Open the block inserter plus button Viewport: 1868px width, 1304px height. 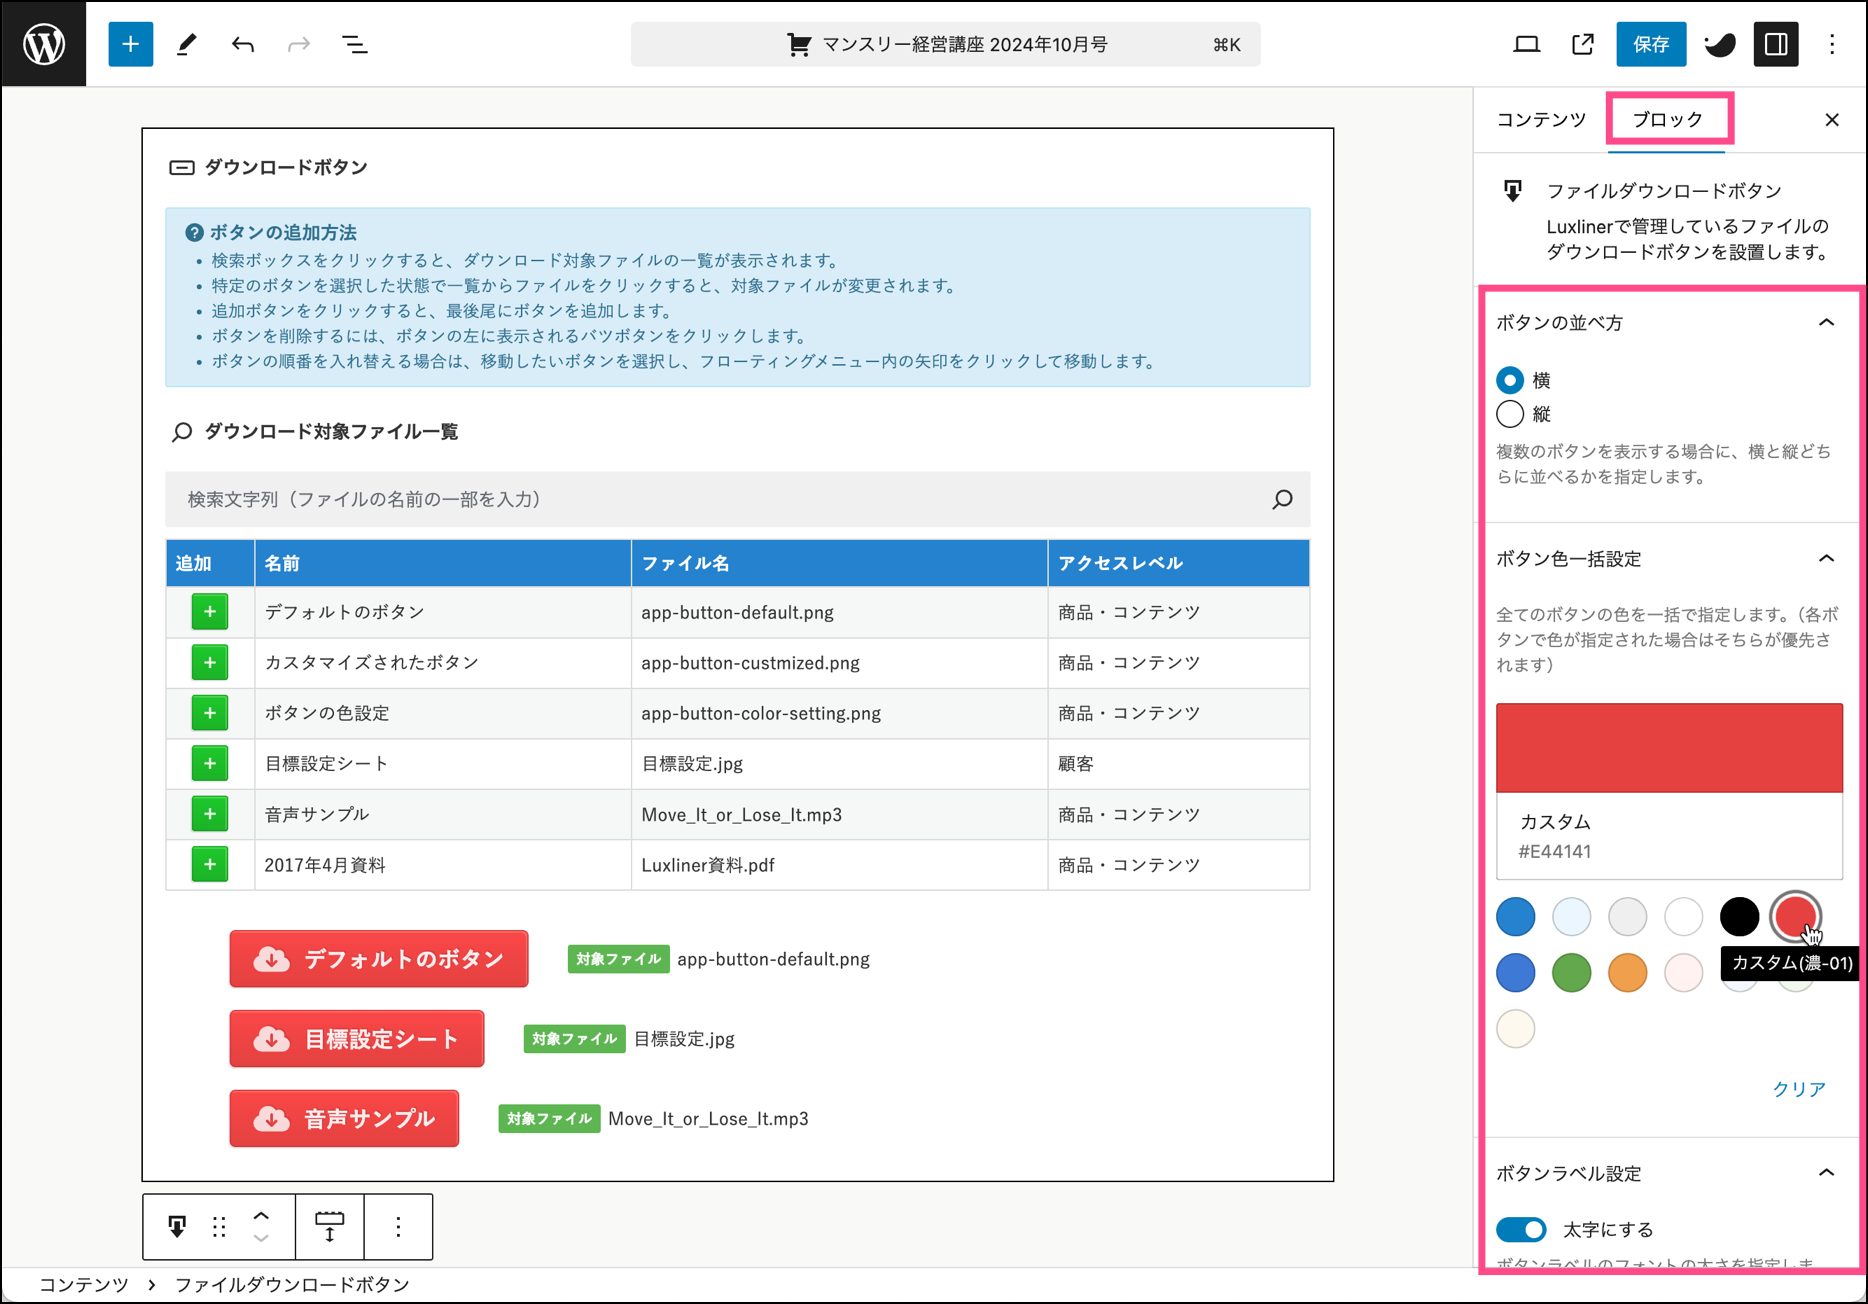tap(130, 44)
